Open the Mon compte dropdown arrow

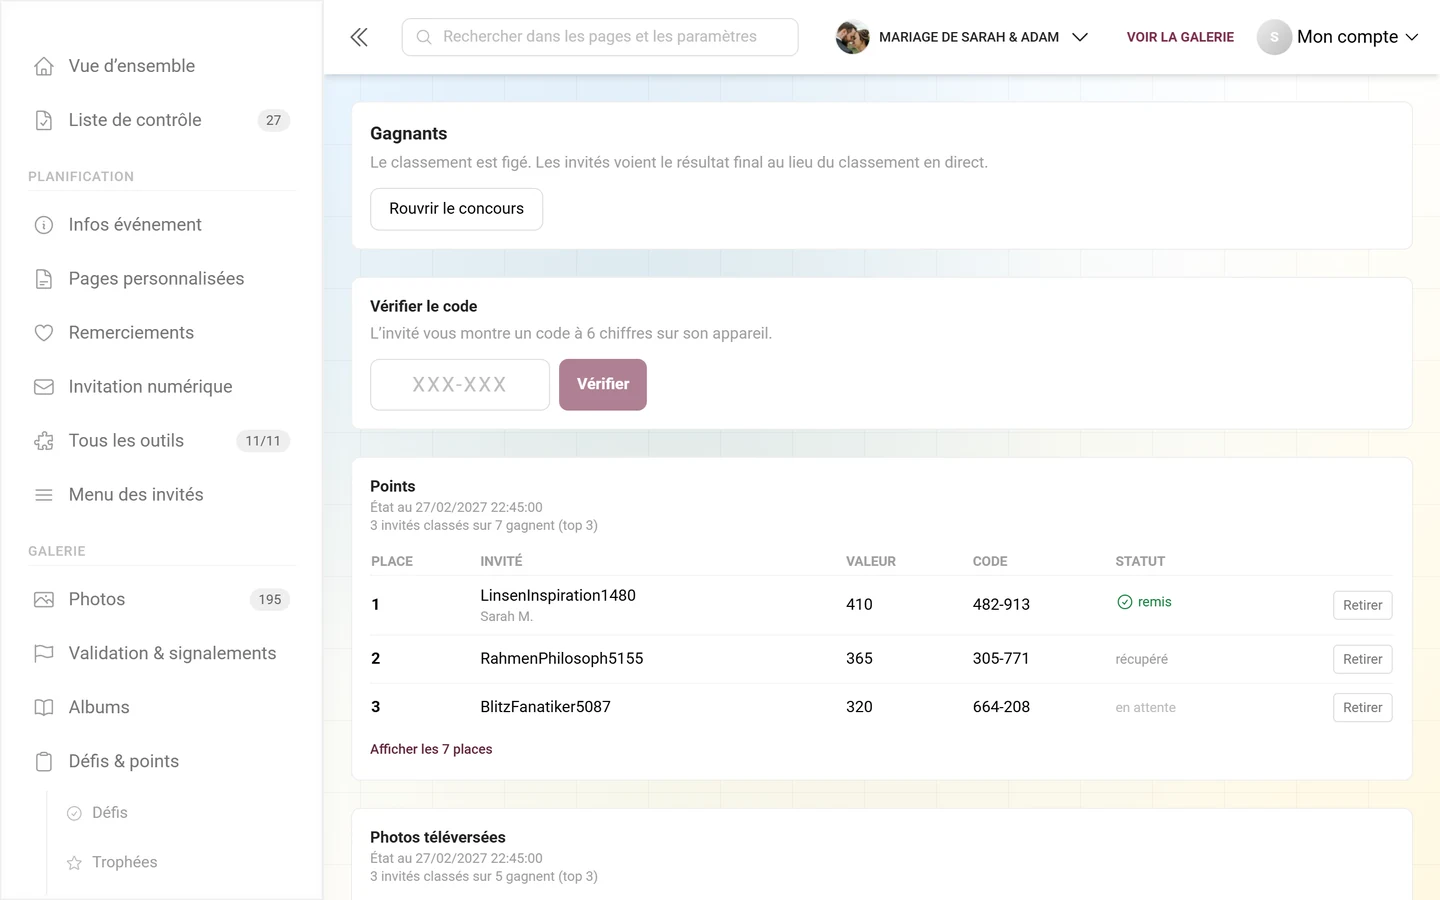(x=1412, y=37)
